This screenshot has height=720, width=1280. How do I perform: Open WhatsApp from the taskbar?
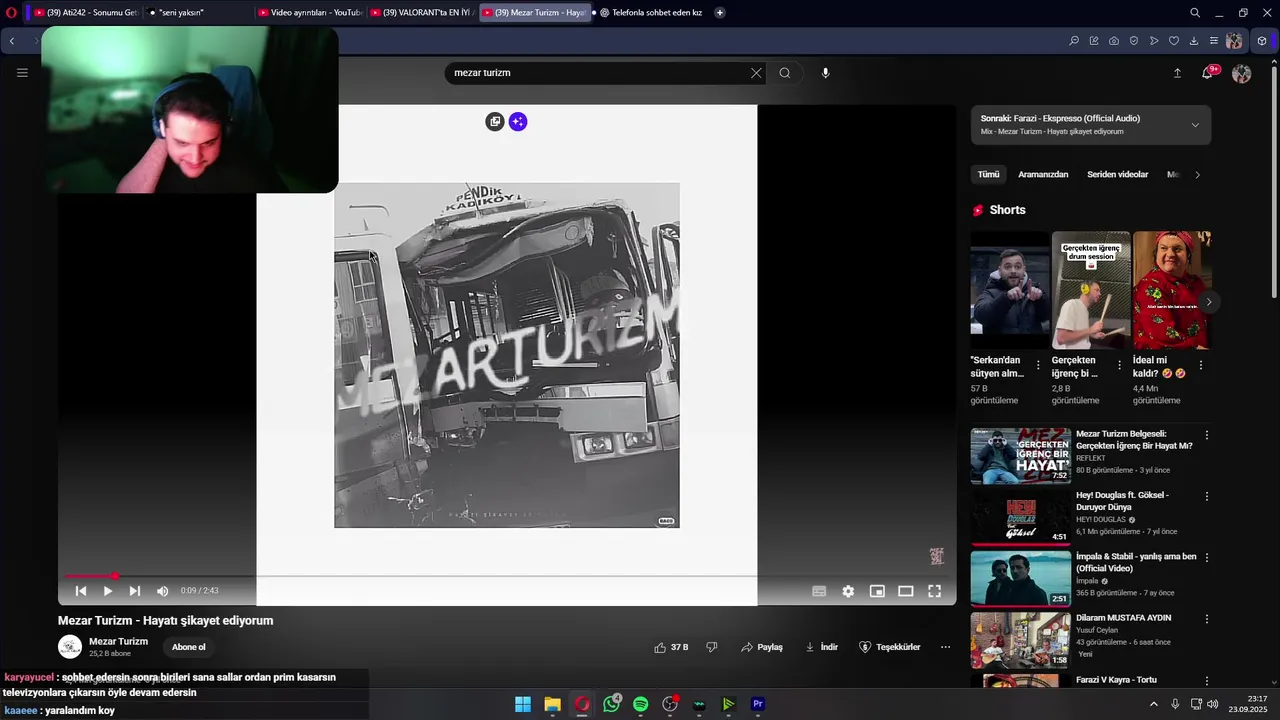coord(612,704)
